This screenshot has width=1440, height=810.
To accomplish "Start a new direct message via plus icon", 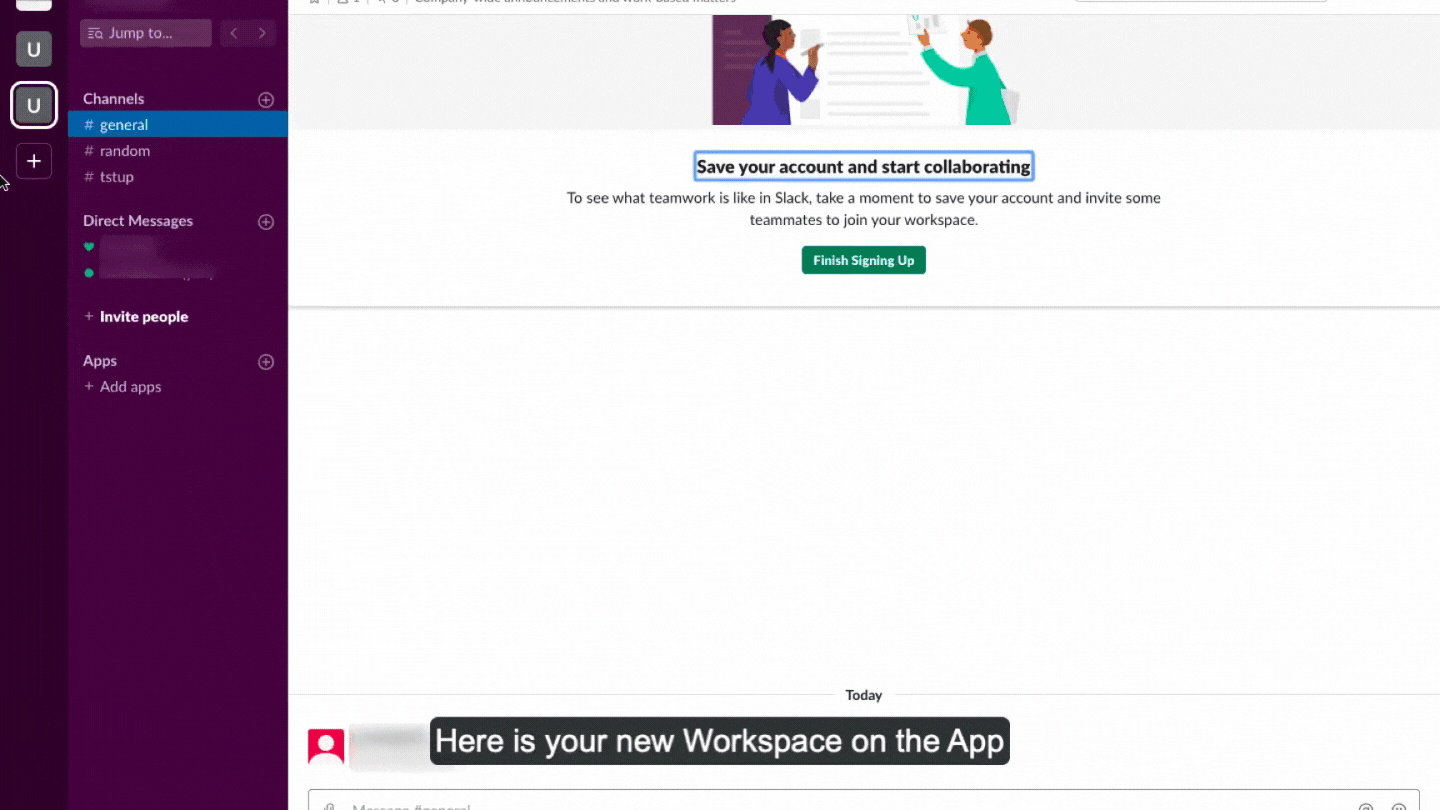I will pyautogui.click(x=266, y=222).
